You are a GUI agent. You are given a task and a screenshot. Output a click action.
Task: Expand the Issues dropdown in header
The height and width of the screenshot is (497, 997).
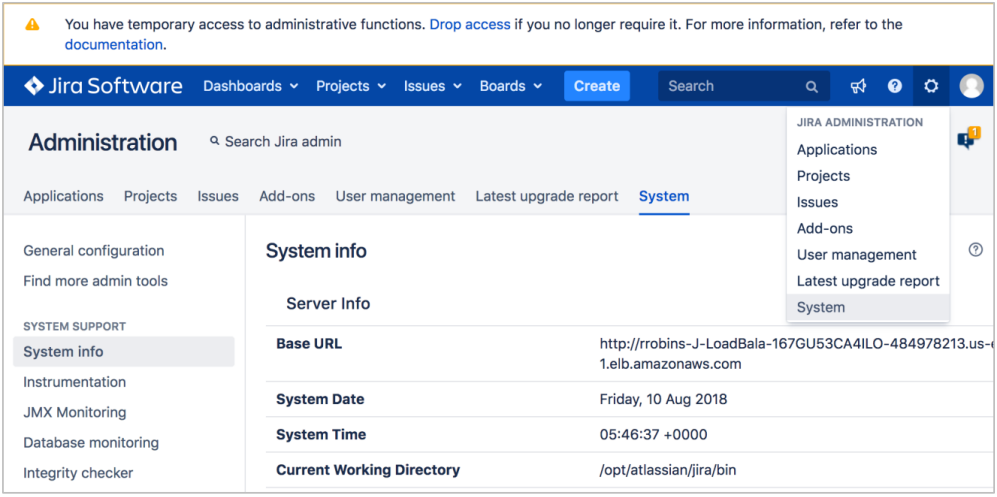point(432,86)
